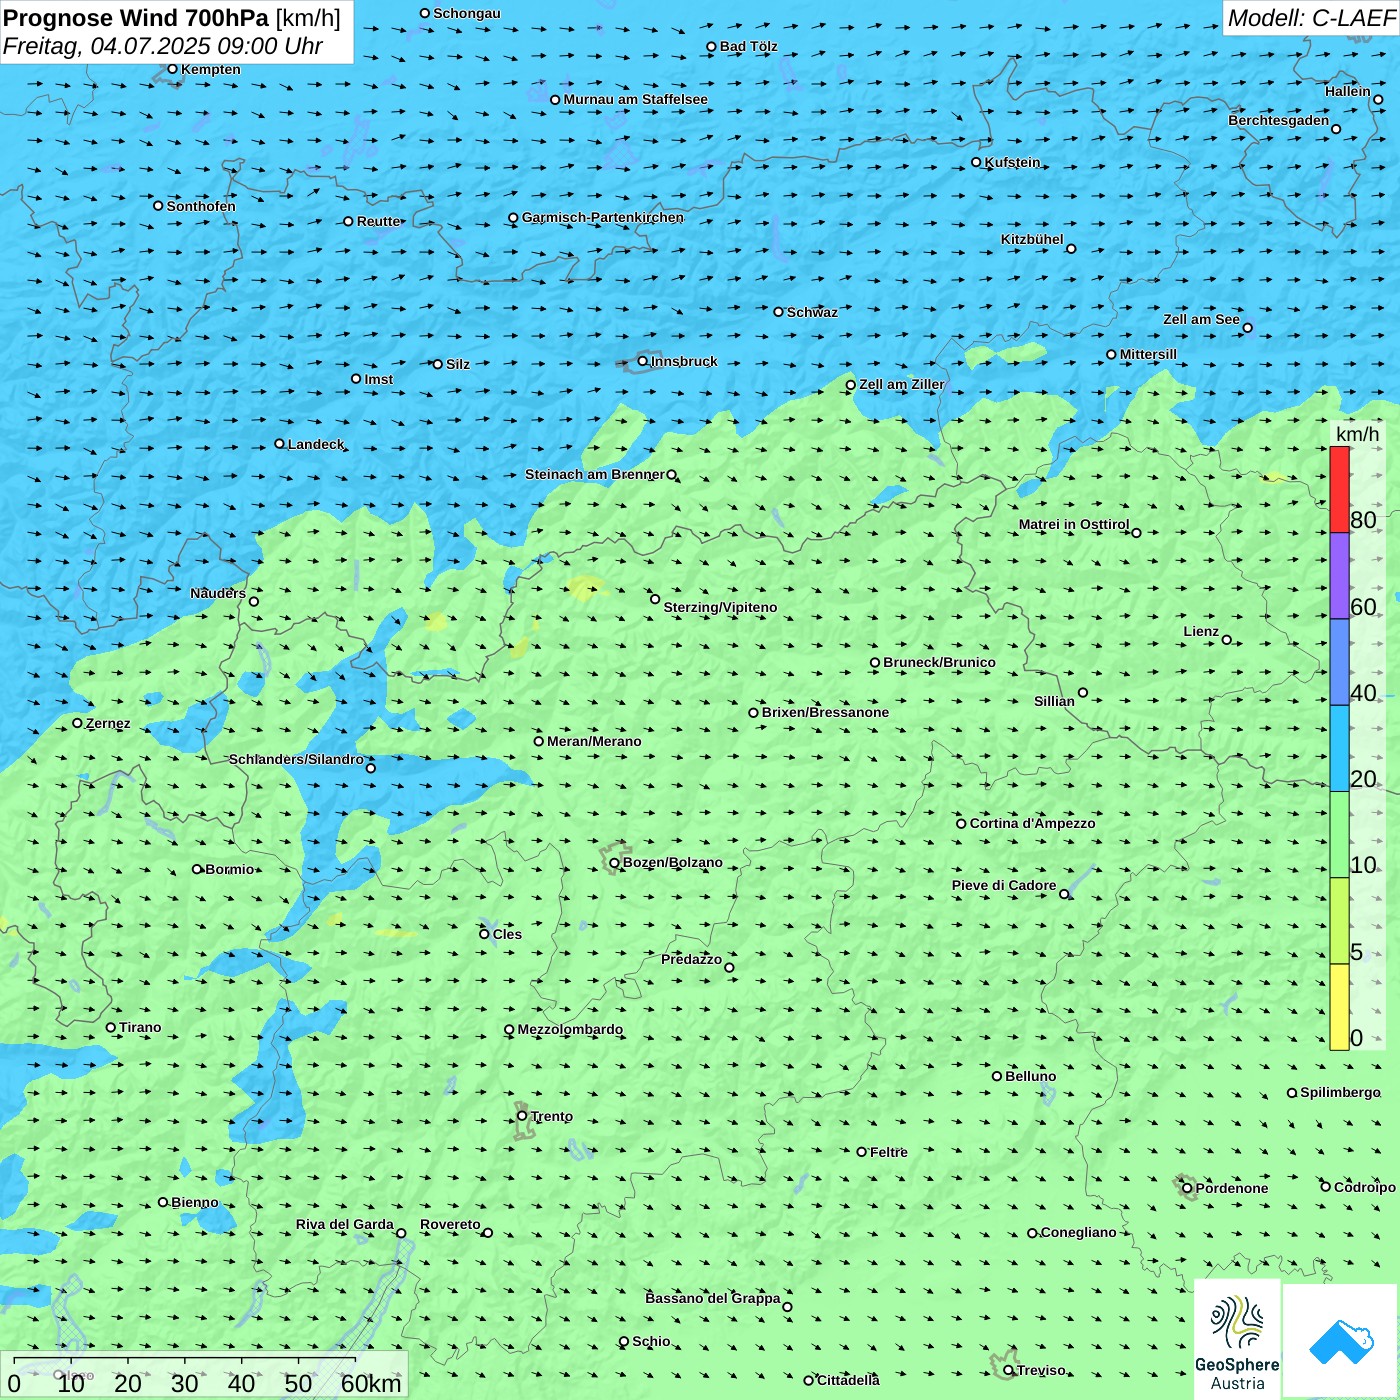The height and width of the screenshot is (1400, 1400).
Task: Click the 'Berchtesgaden' label
Action: [1279, 120]
